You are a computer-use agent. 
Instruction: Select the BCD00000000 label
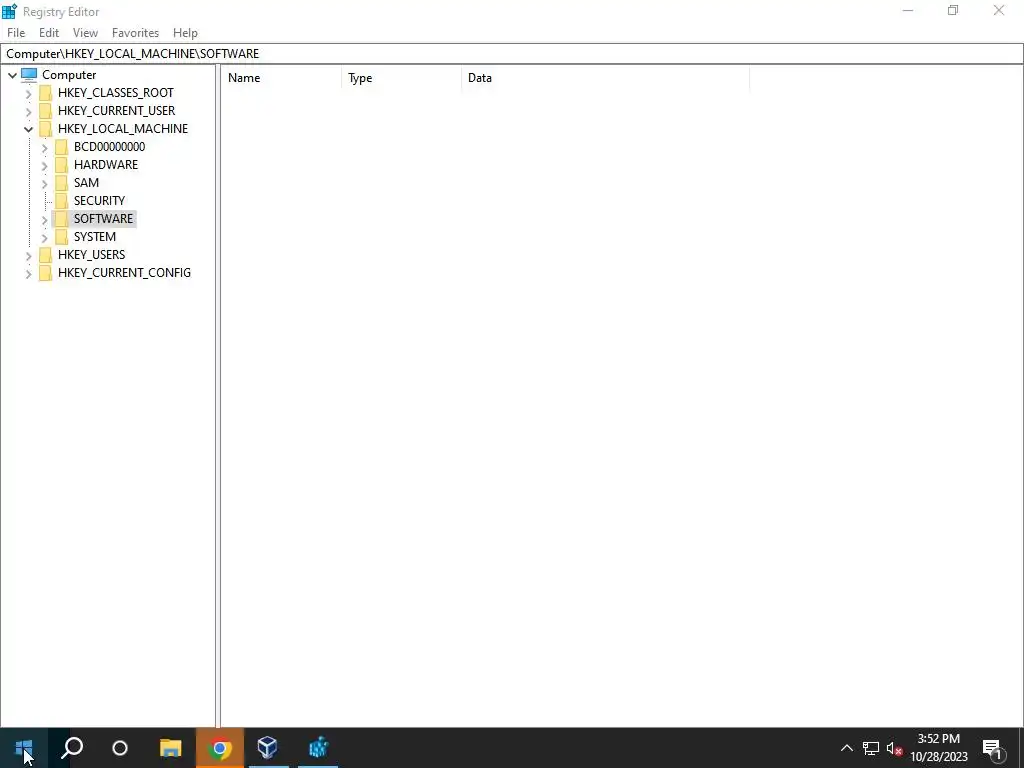coord(109,146)
